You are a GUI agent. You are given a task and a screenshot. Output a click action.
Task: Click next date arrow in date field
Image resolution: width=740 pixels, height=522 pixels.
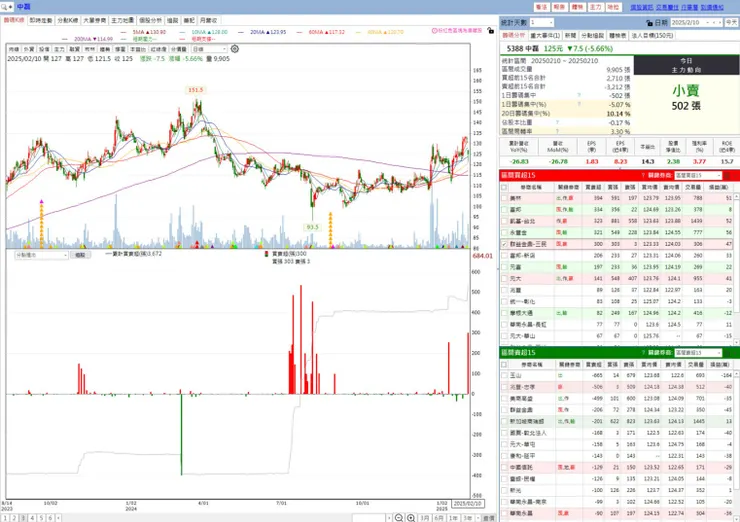coord(720,23)
